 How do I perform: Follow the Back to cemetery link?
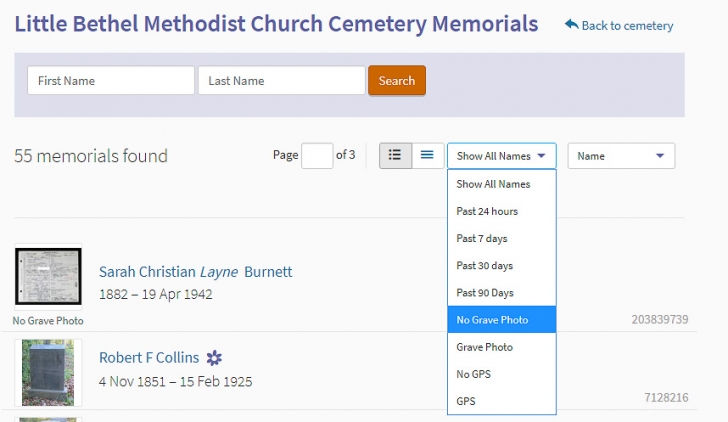[627, 26]
